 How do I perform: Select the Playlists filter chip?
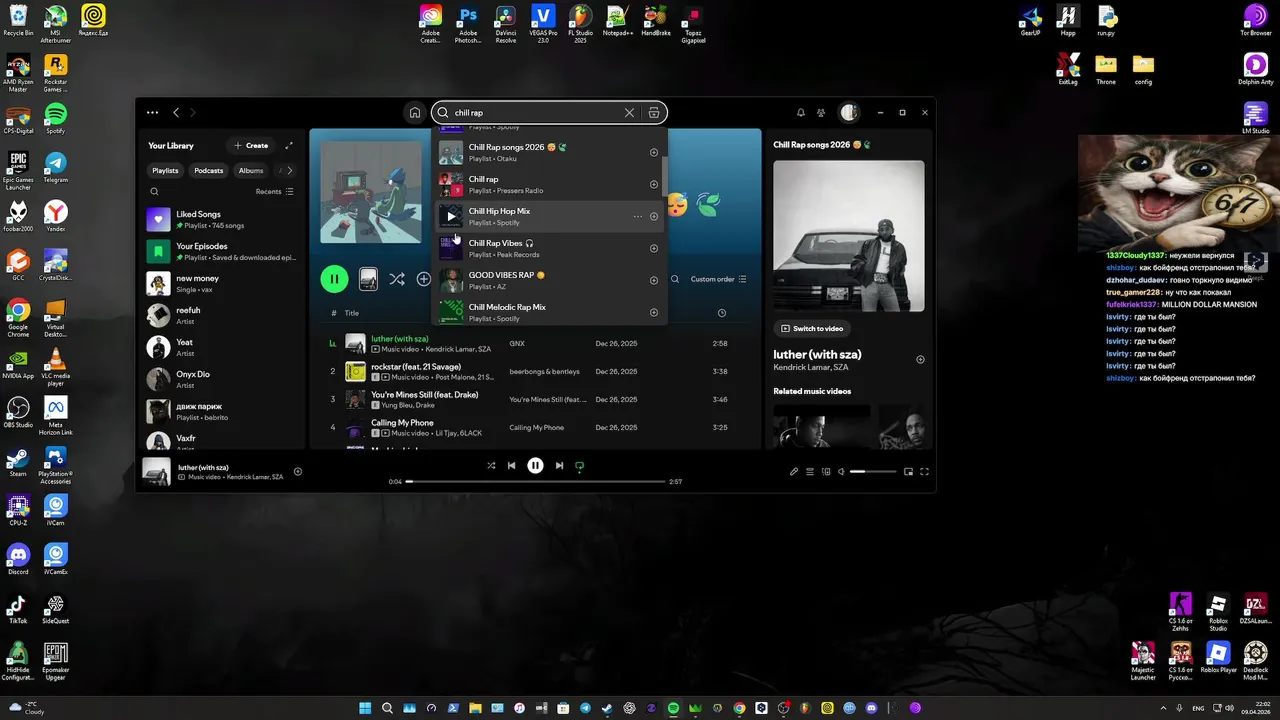point(165,171)
